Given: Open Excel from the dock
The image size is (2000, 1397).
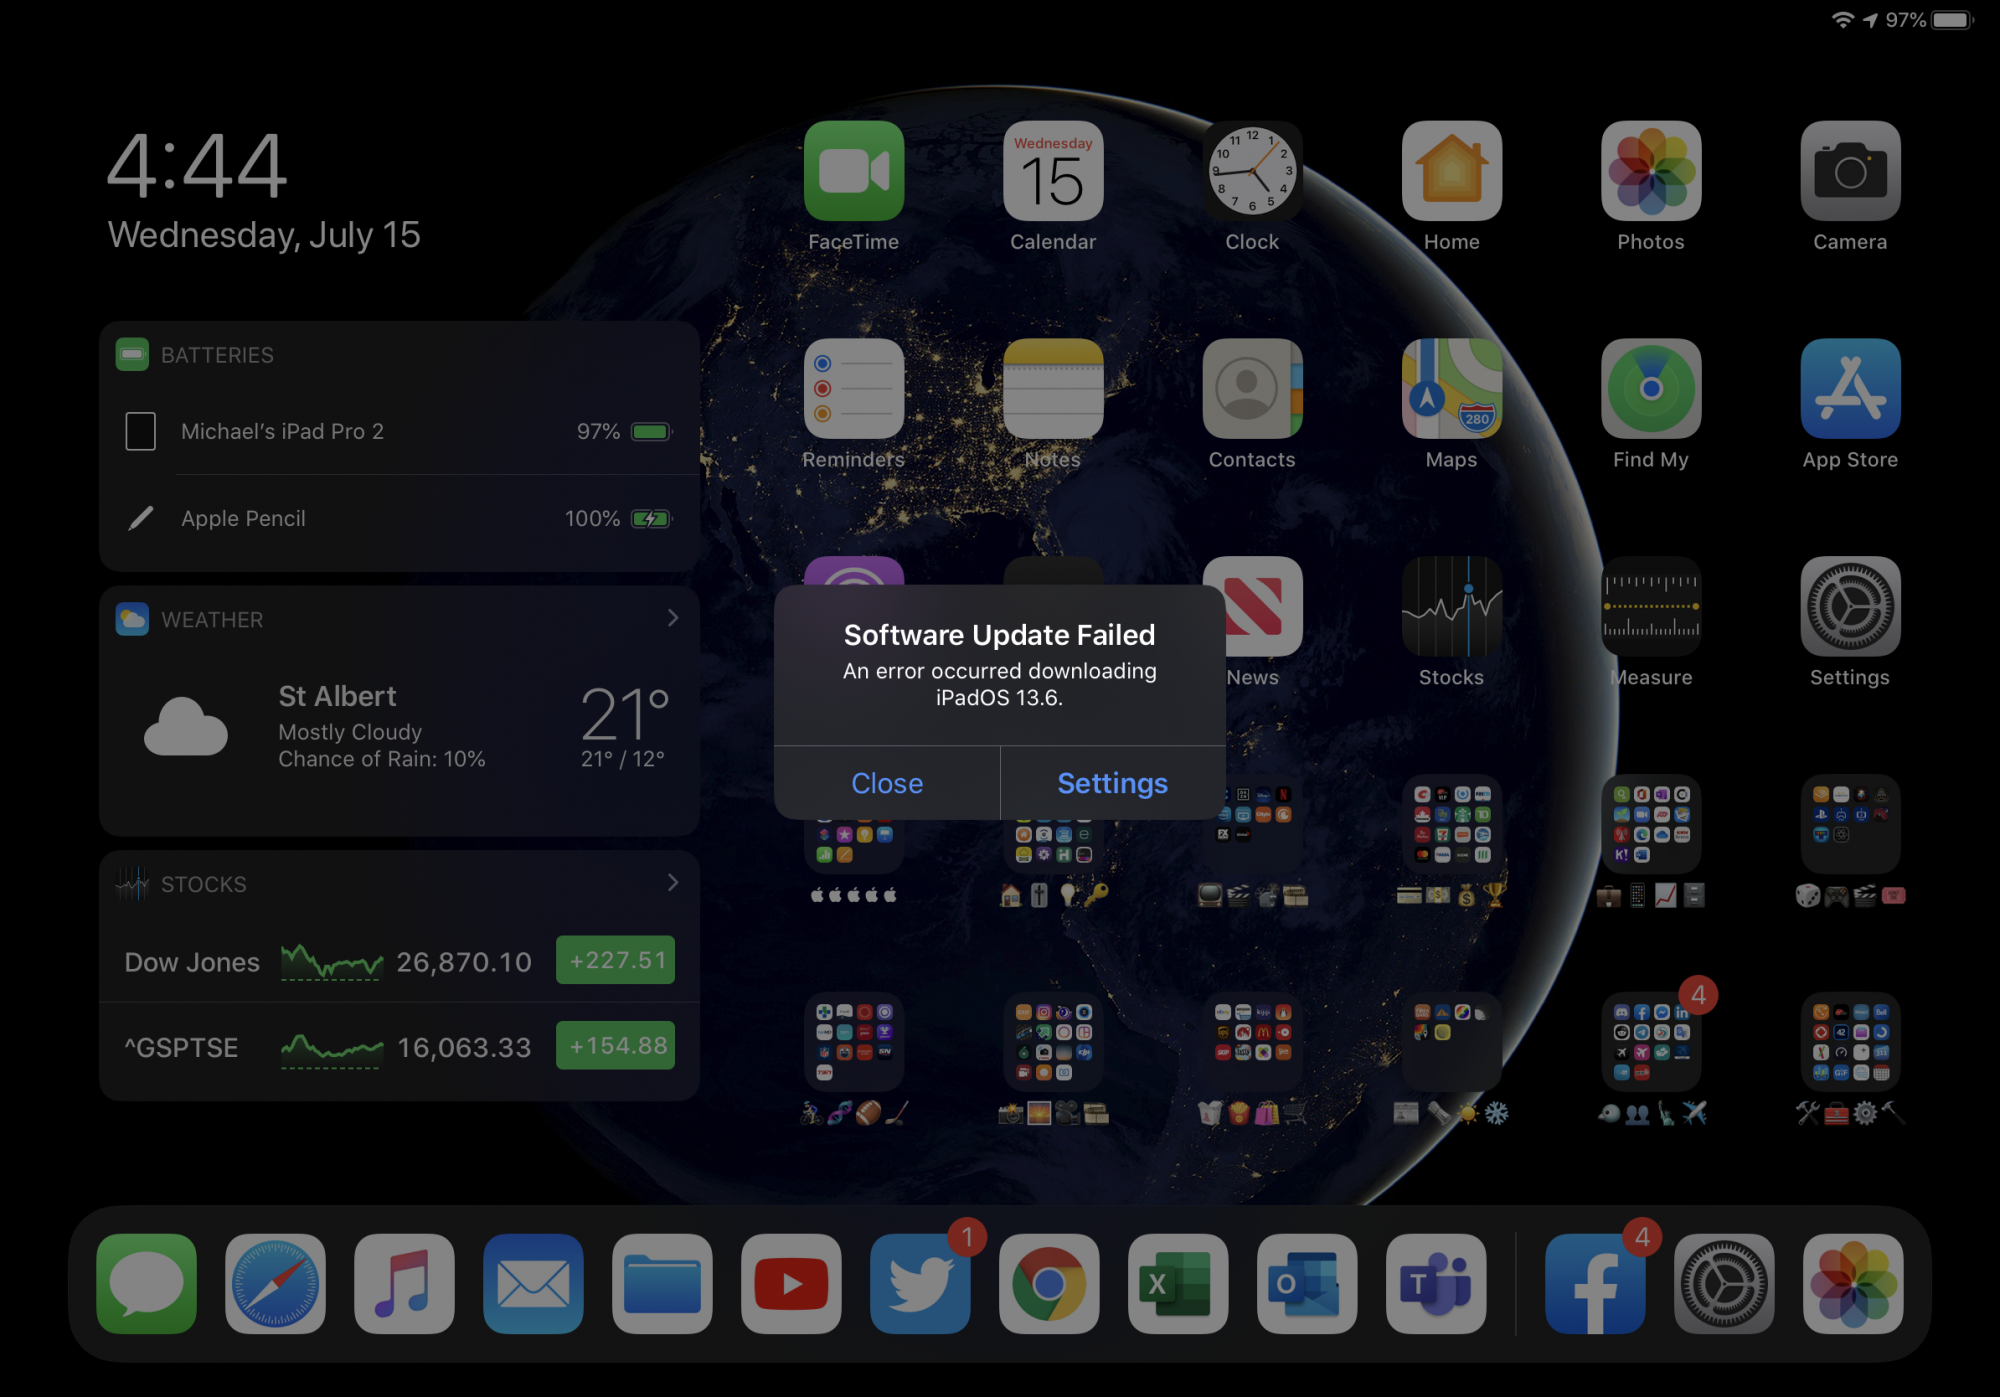Looking at the screenshot, I should 1178,1283.
